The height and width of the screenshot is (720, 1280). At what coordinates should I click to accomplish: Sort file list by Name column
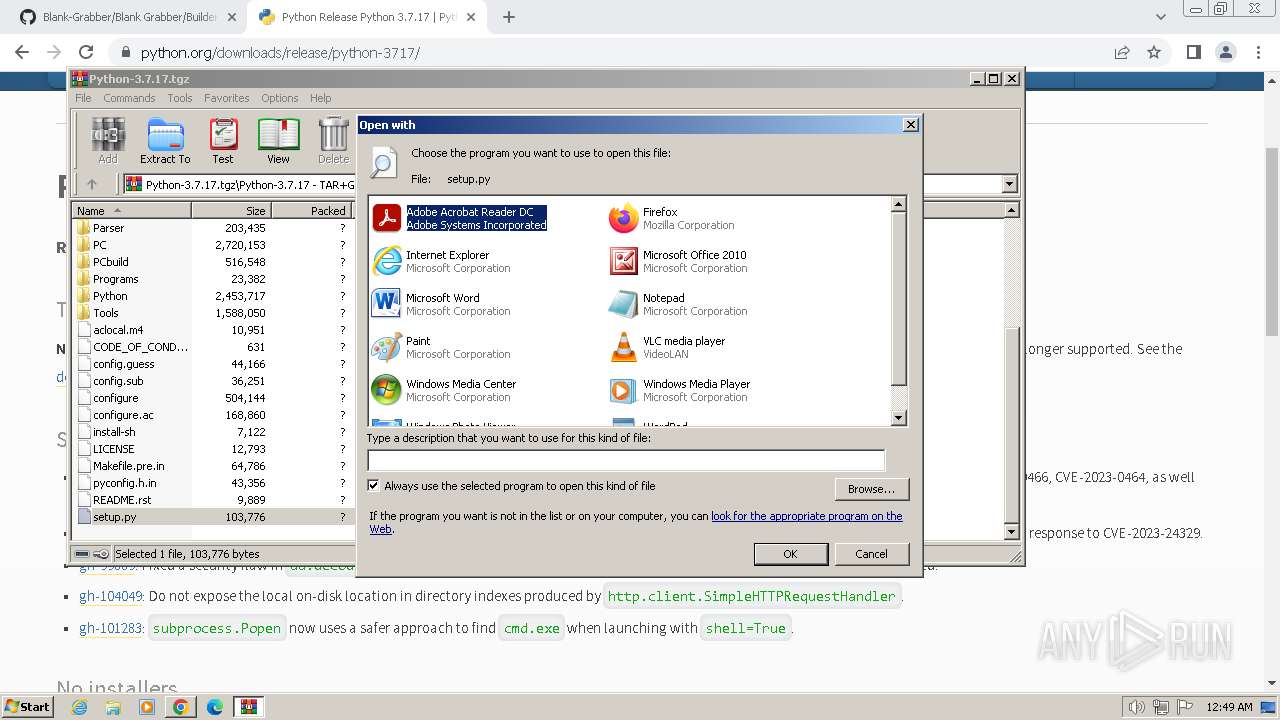(x=131, y=210)
